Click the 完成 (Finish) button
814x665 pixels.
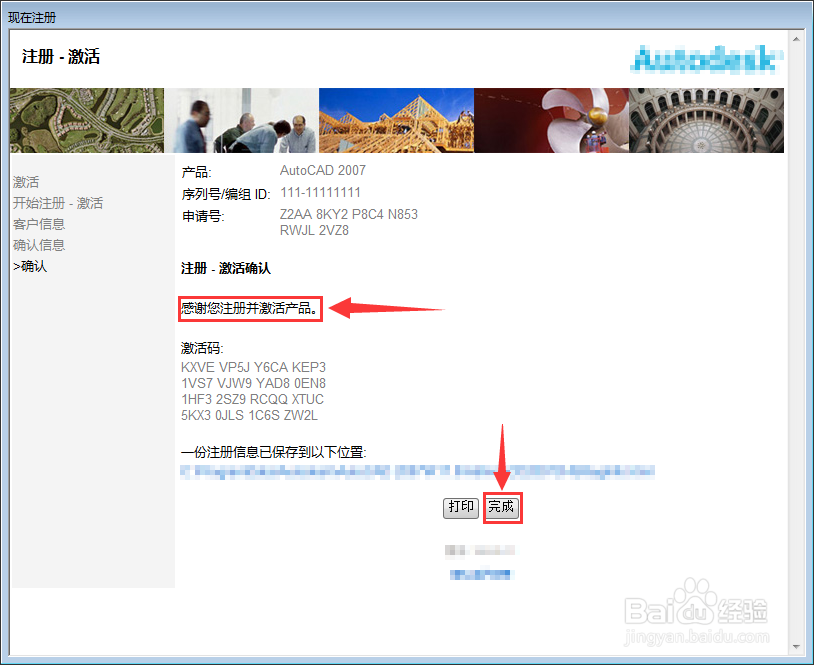(502, 507)
